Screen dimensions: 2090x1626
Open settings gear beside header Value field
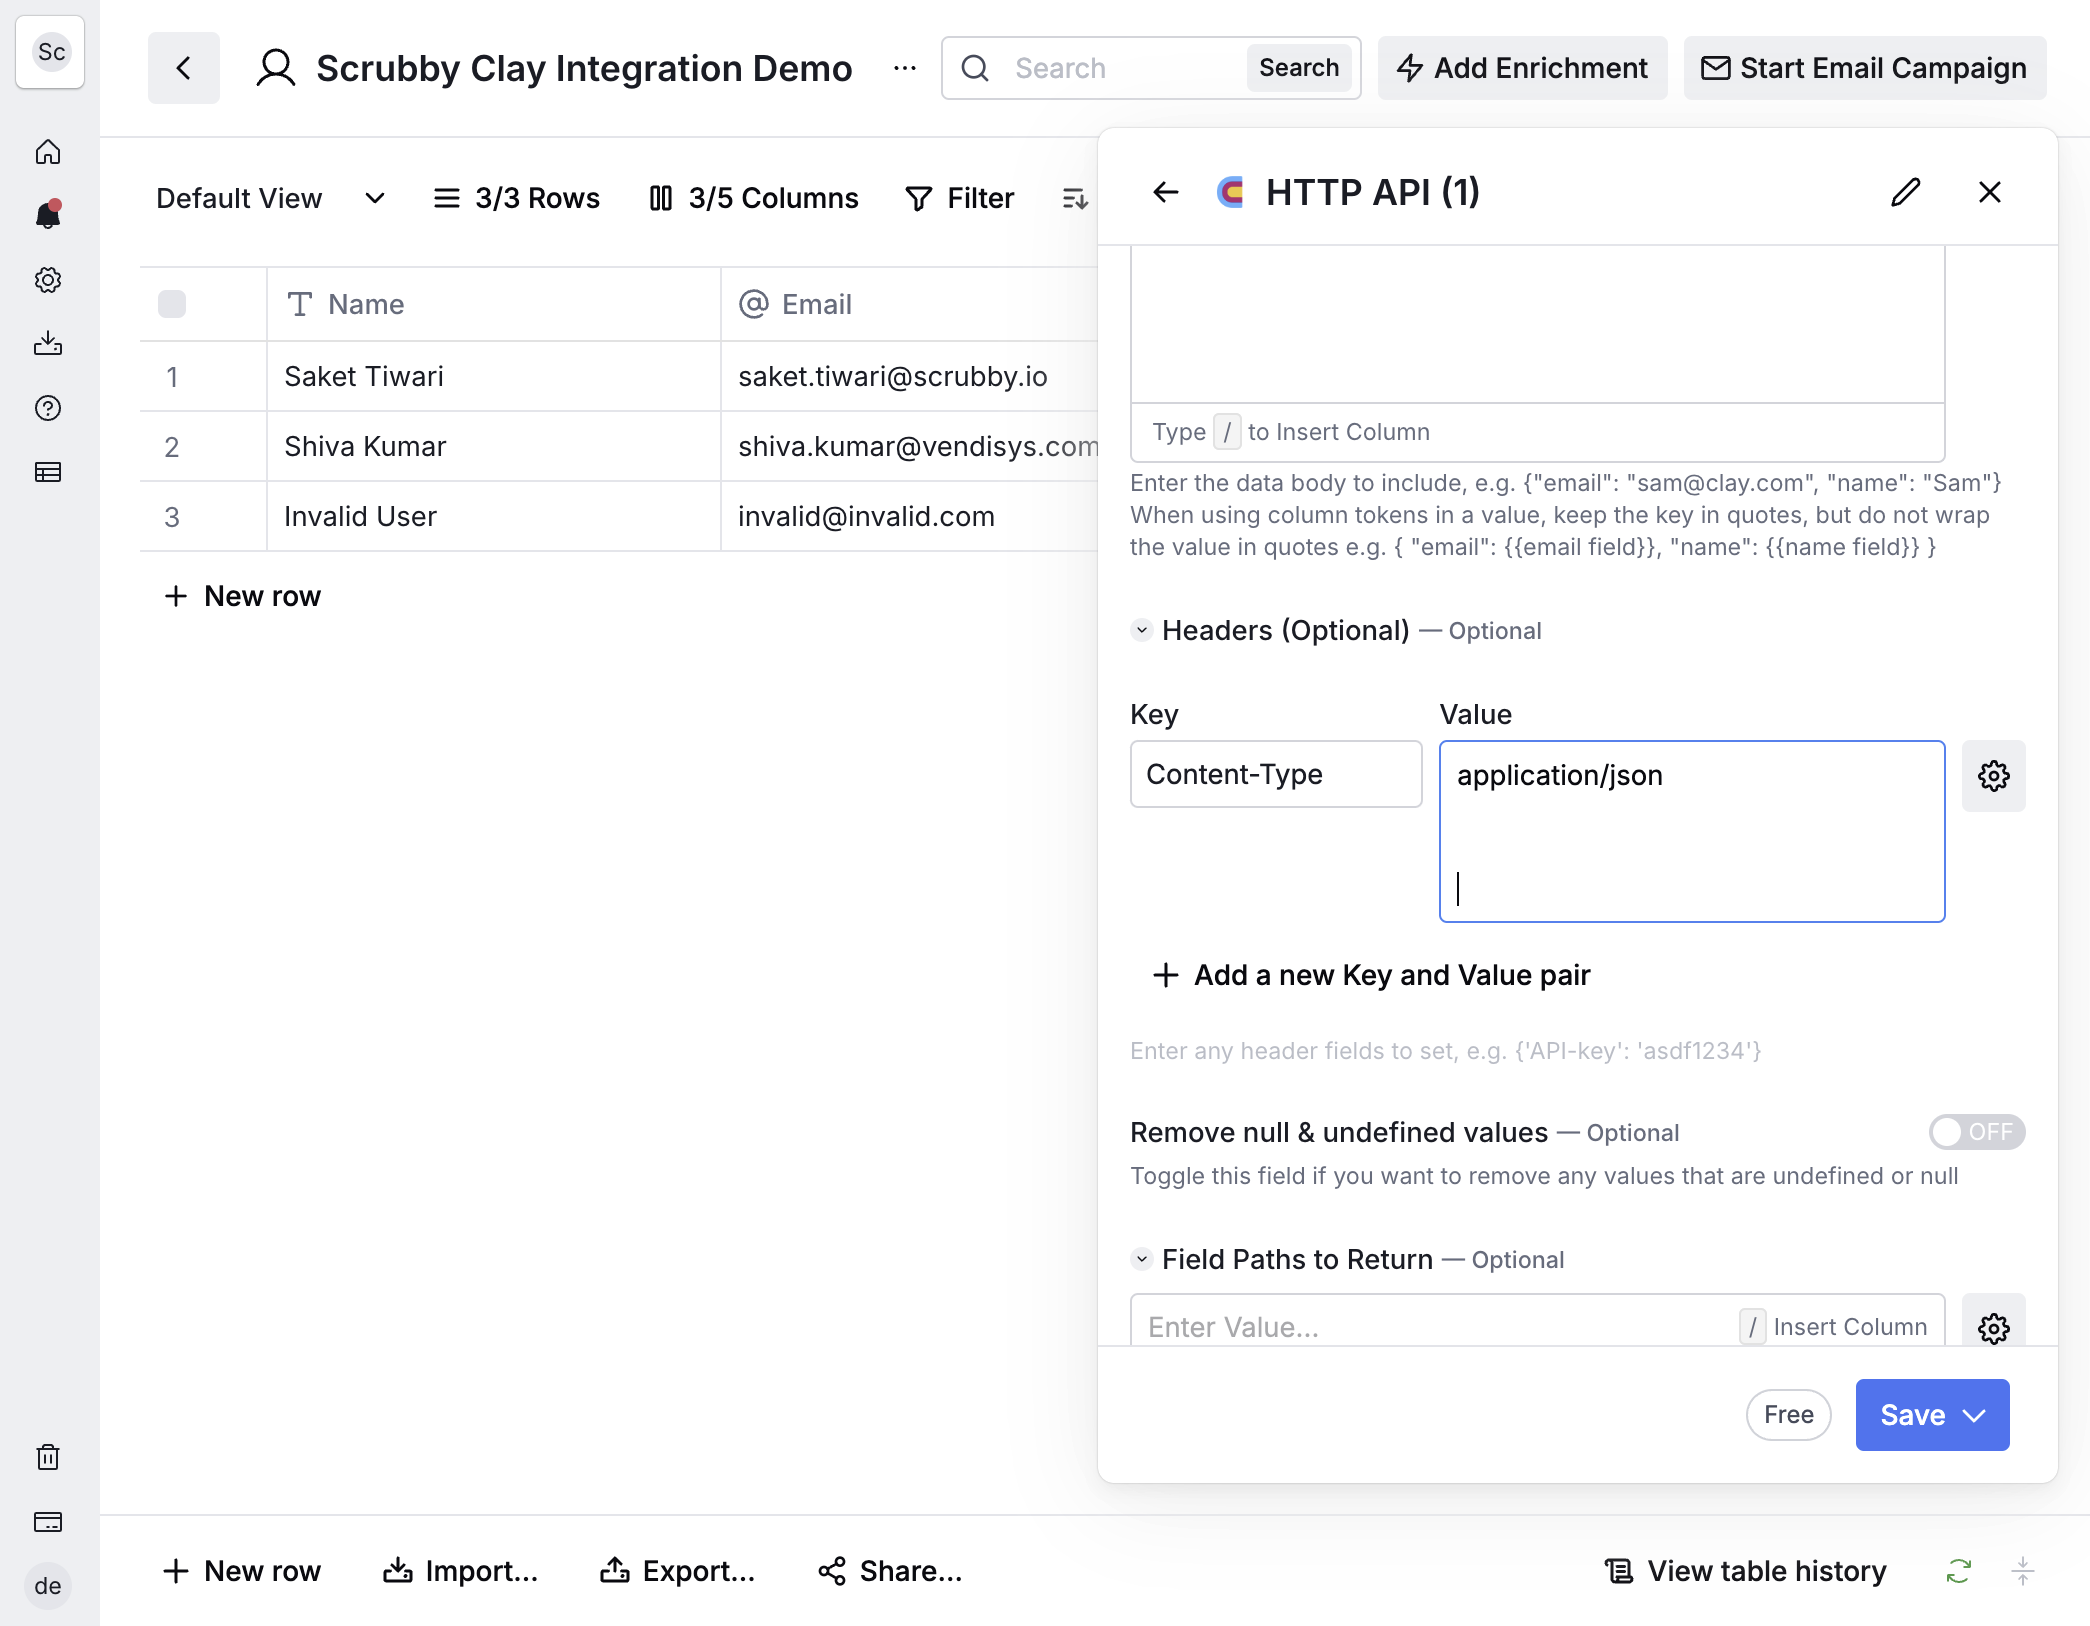(x=1994, y=776)
